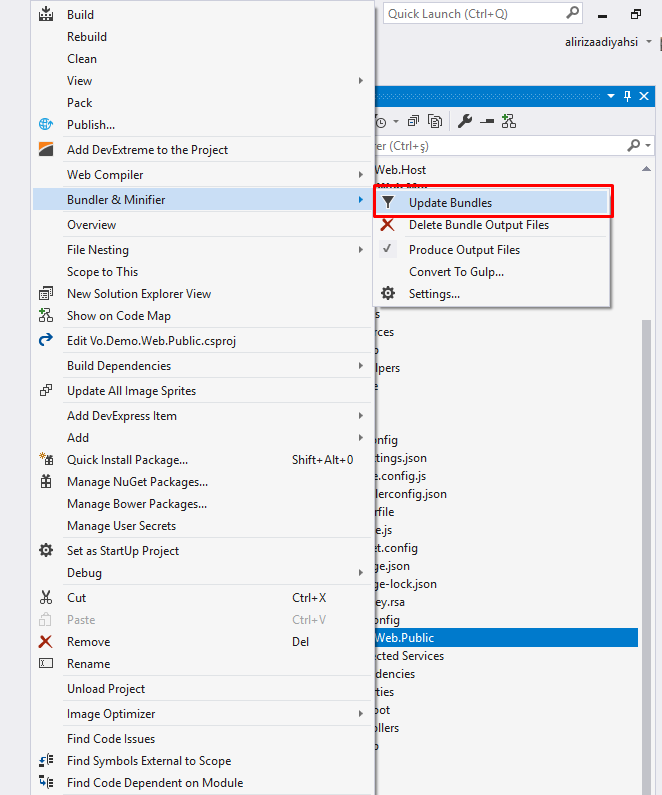Click the Rename icon
Image resolution: width=662 pixels, height=795 pixels.
[x=46, y=663]
